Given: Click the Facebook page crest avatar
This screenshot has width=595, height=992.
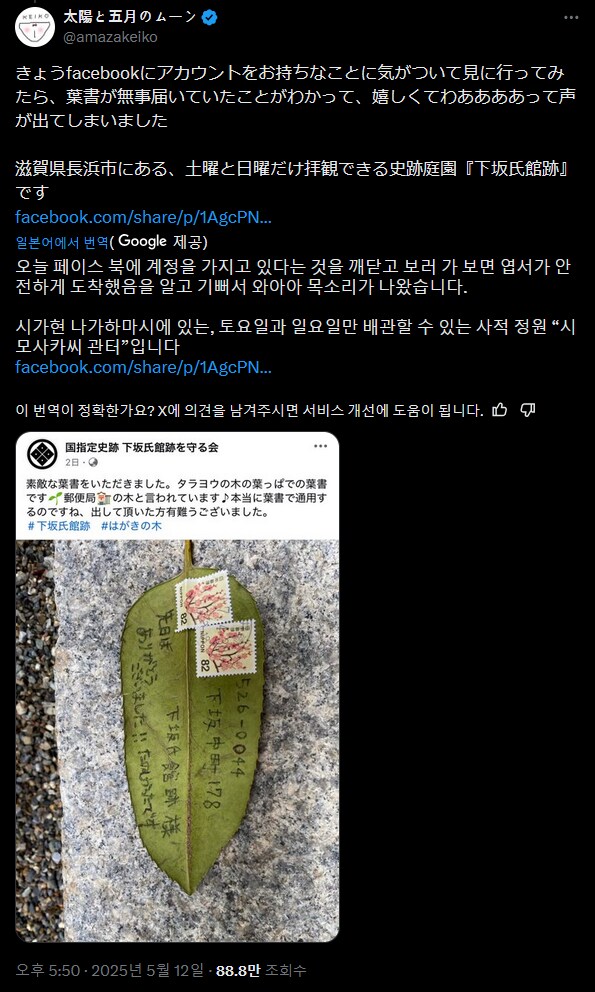Looking at the screenshot, I should click(42, 454).
